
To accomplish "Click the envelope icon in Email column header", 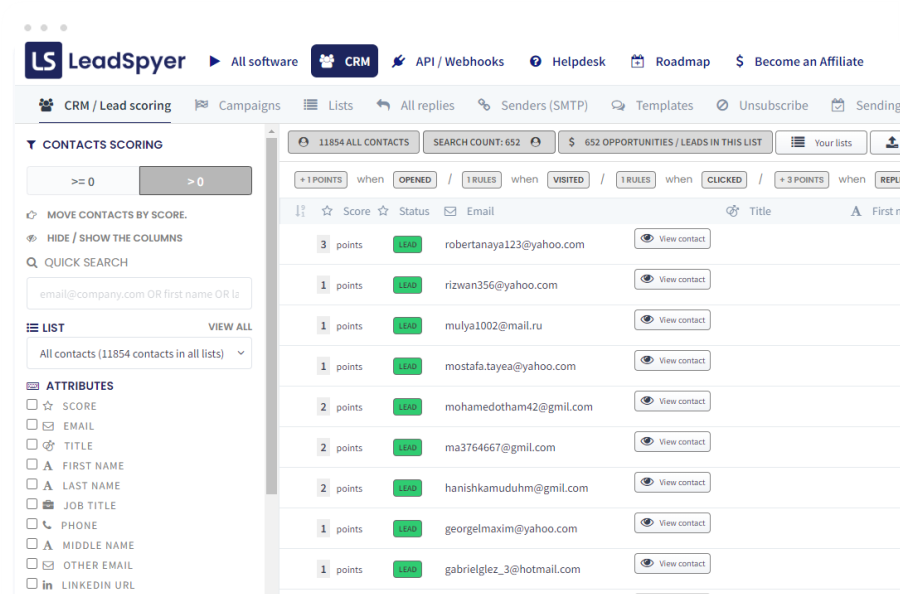I will point(451,212).
